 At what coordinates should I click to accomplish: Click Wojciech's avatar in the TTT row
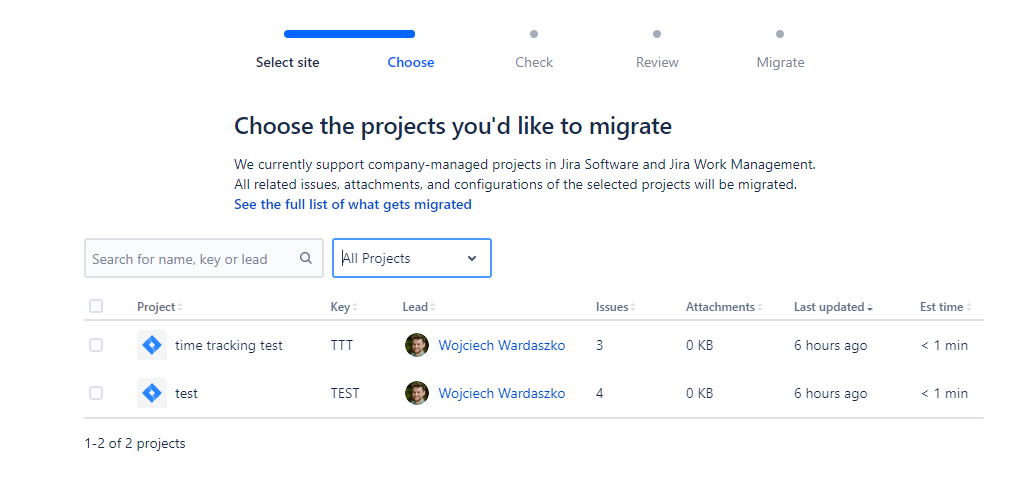click(417, 345)
